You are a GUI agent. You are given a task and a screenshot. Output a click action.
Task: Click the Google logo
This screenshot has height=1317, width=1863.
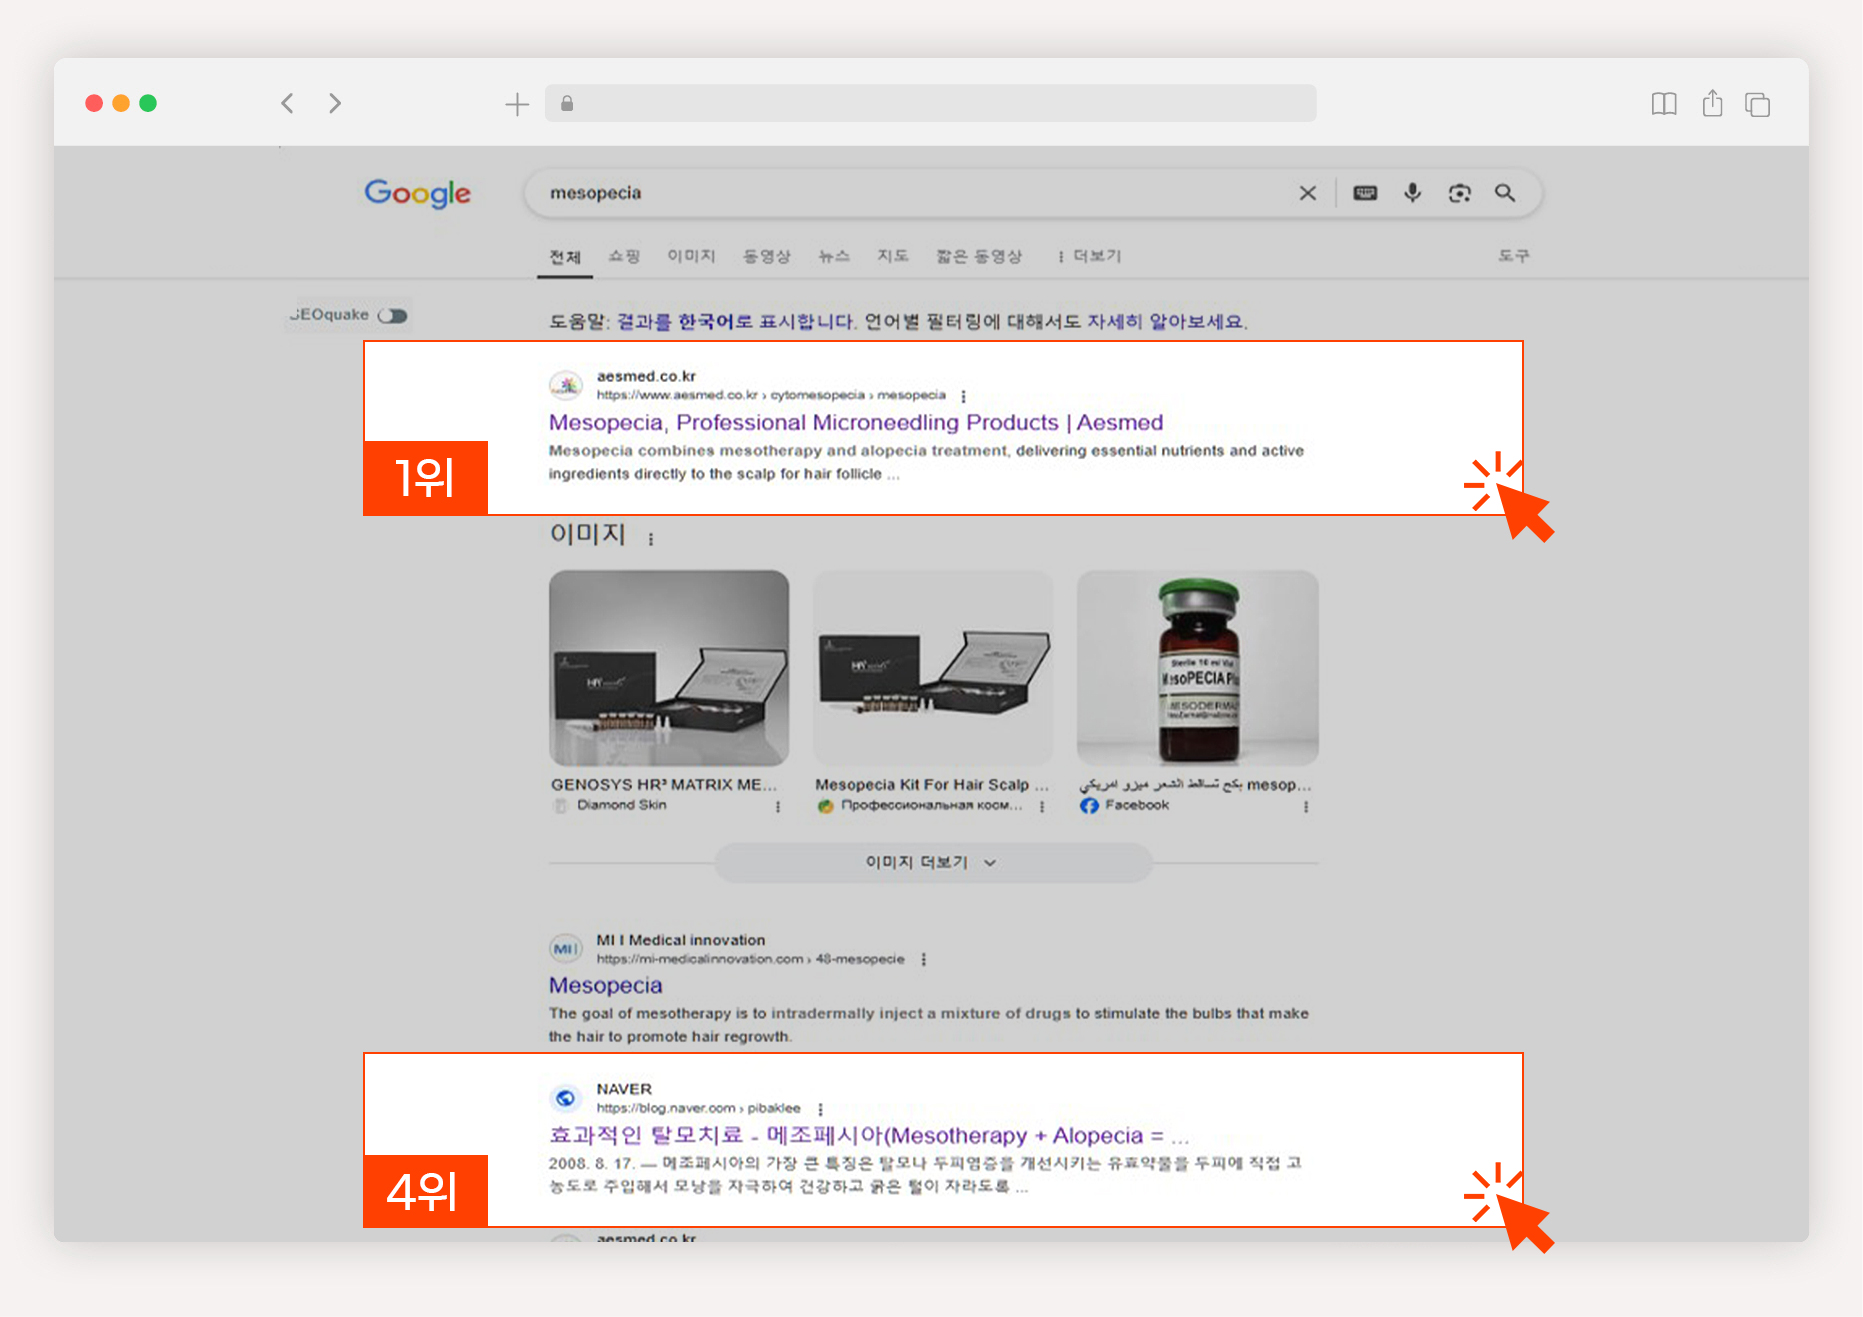coord(417,193)
